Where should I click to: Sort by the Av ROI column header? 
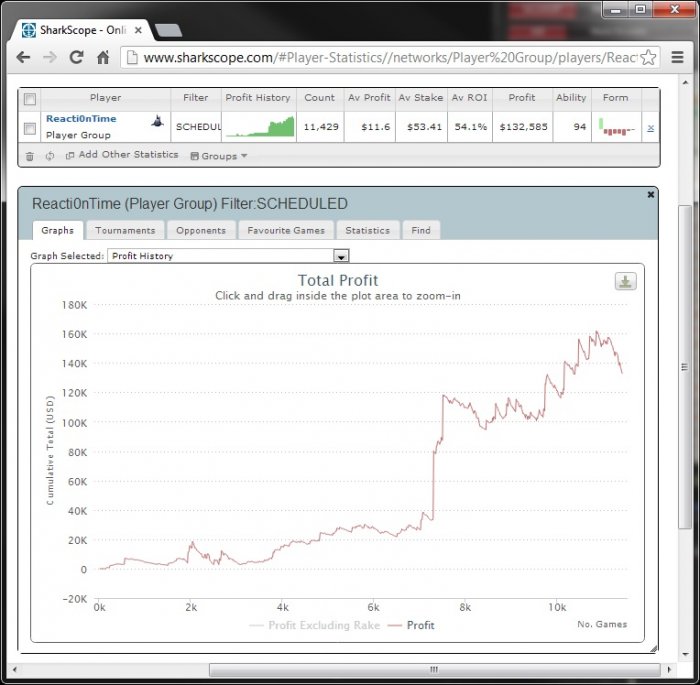[470, 98]
